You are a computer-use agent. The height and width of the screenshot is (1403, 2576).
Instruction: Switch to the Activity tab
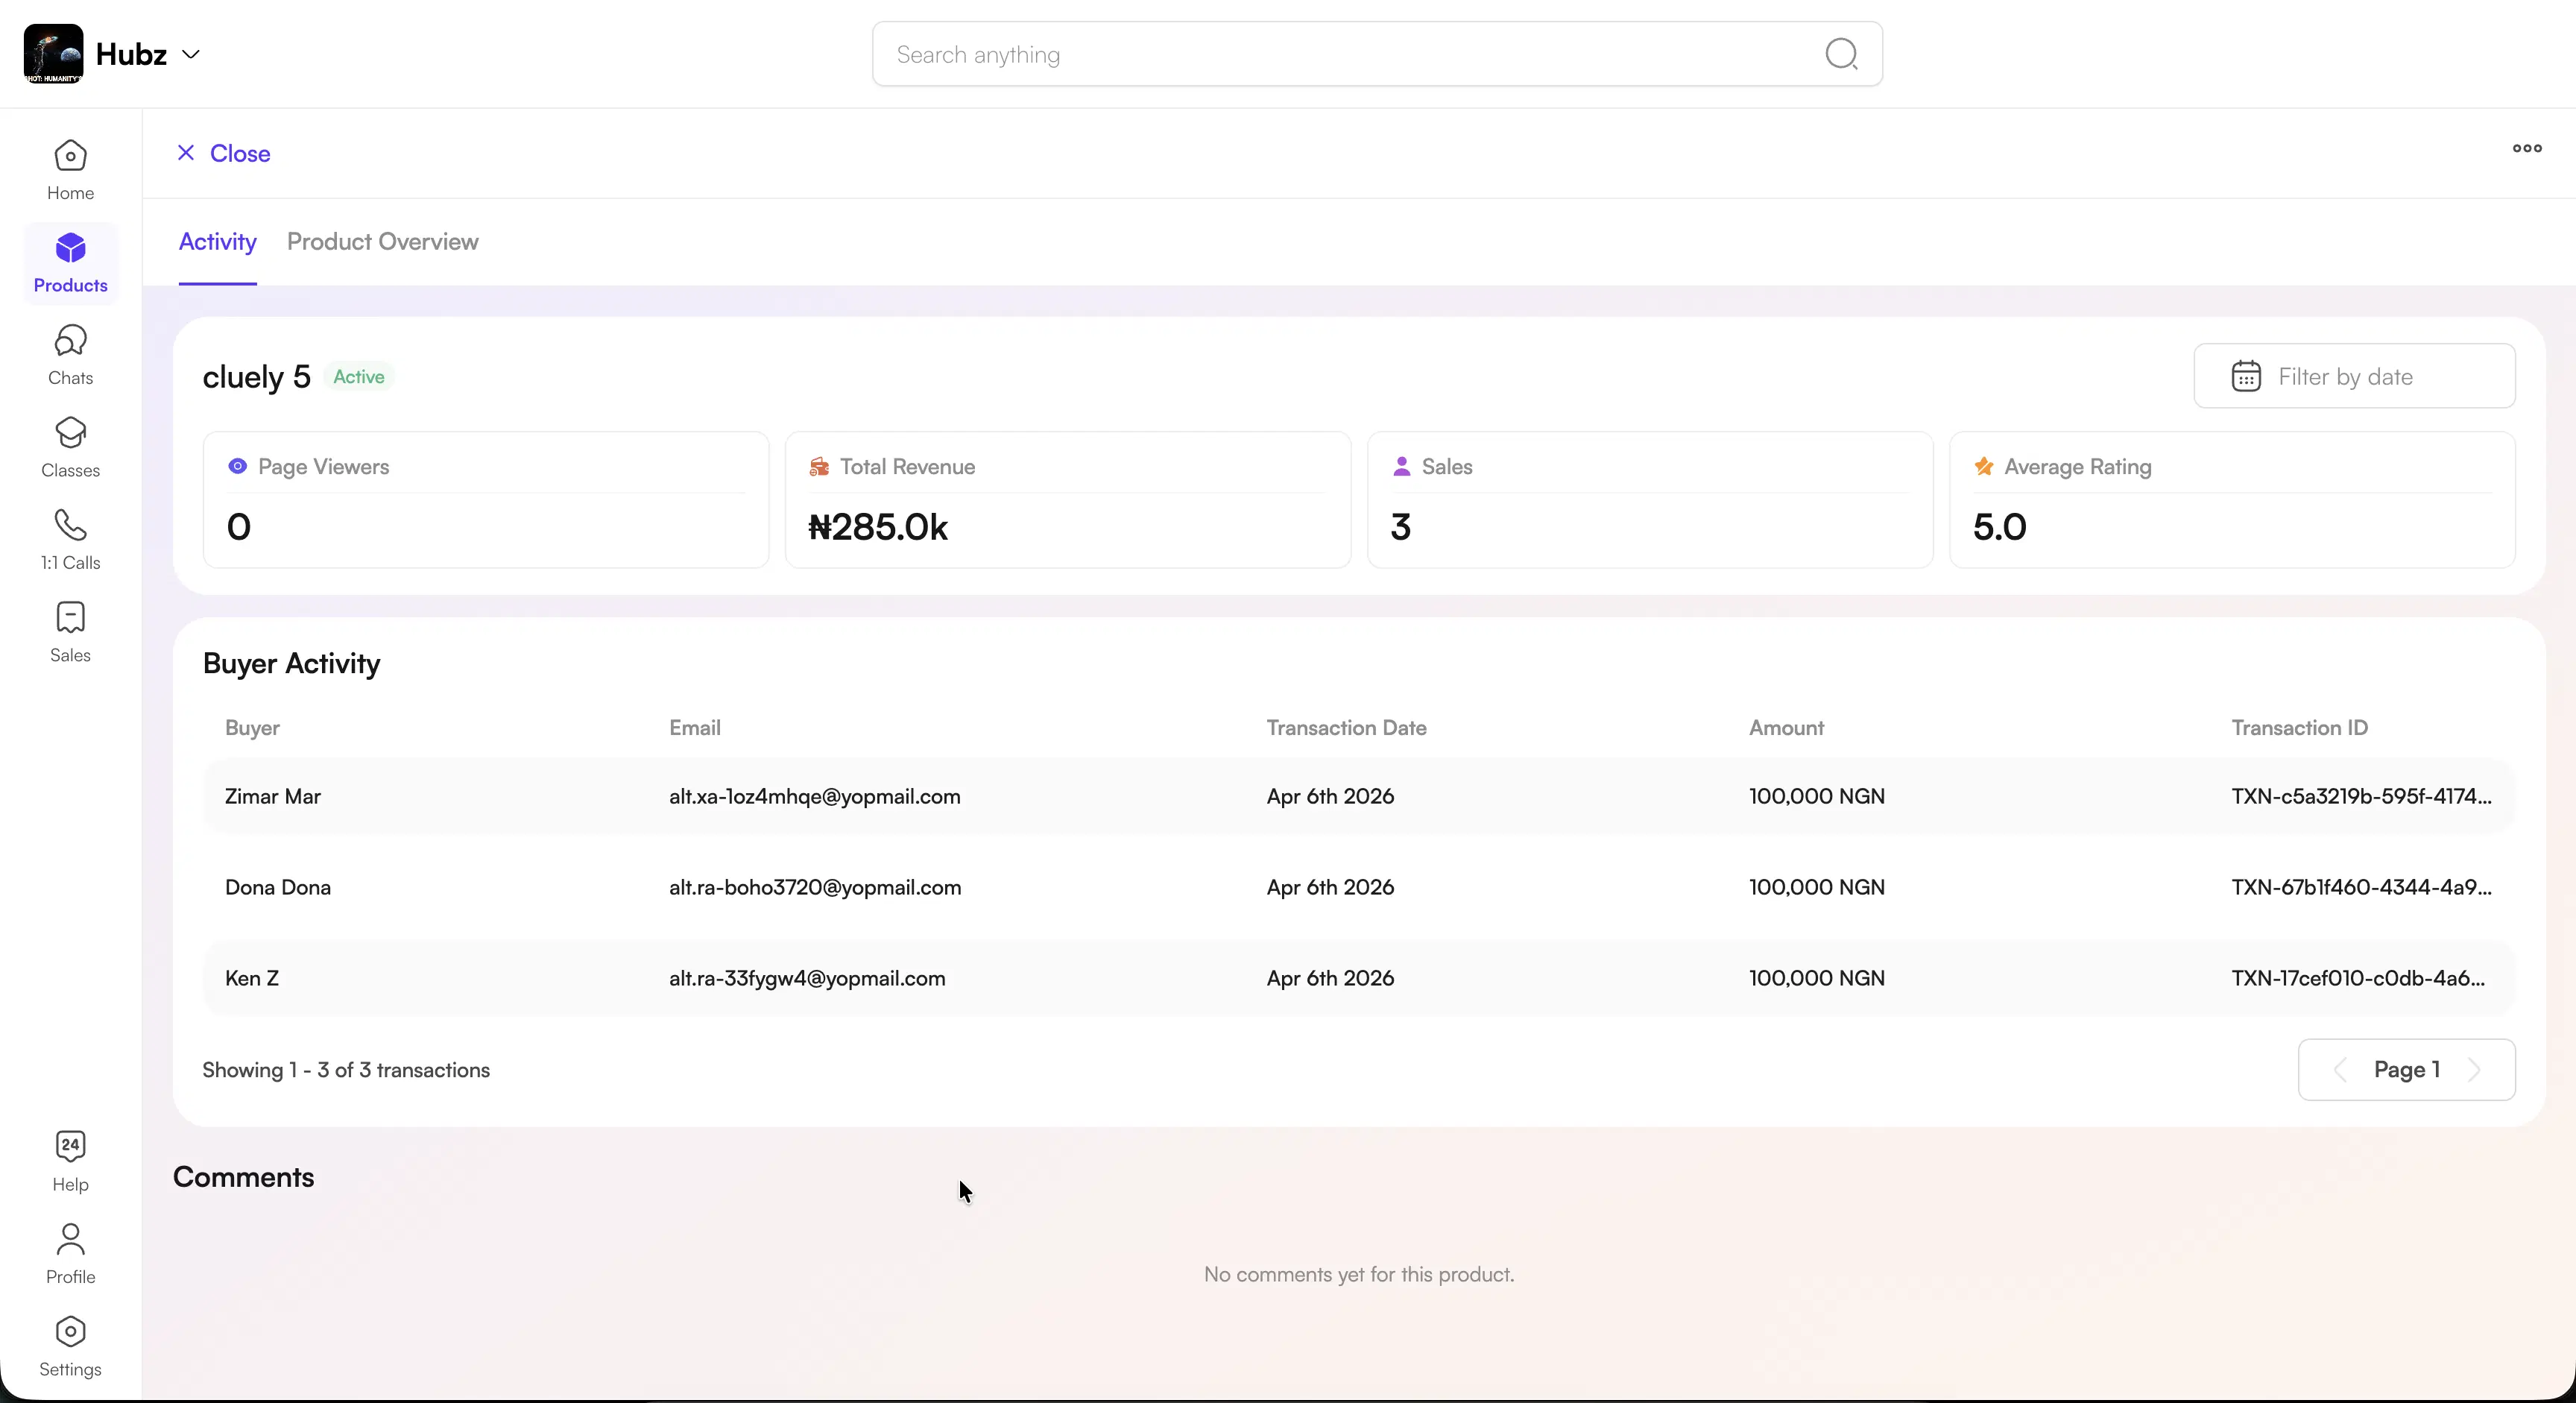click(217, 242)
